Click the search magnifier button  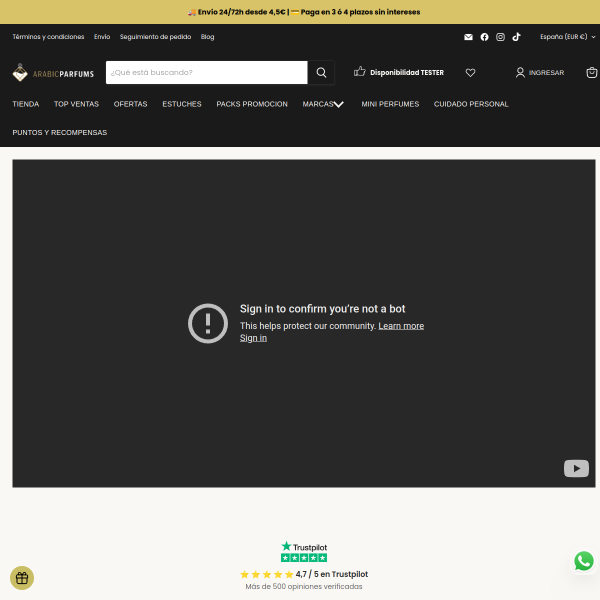click(x=321, y=72)
